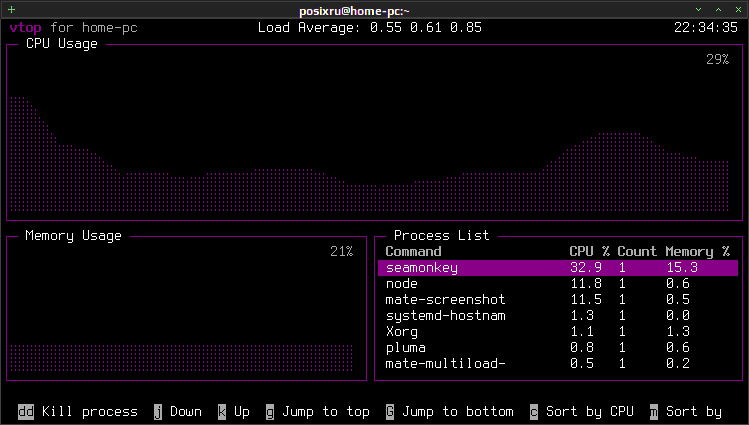Click the 22:34:35 clock
Screen dimensions: 749x425
(x=706, y=28)
